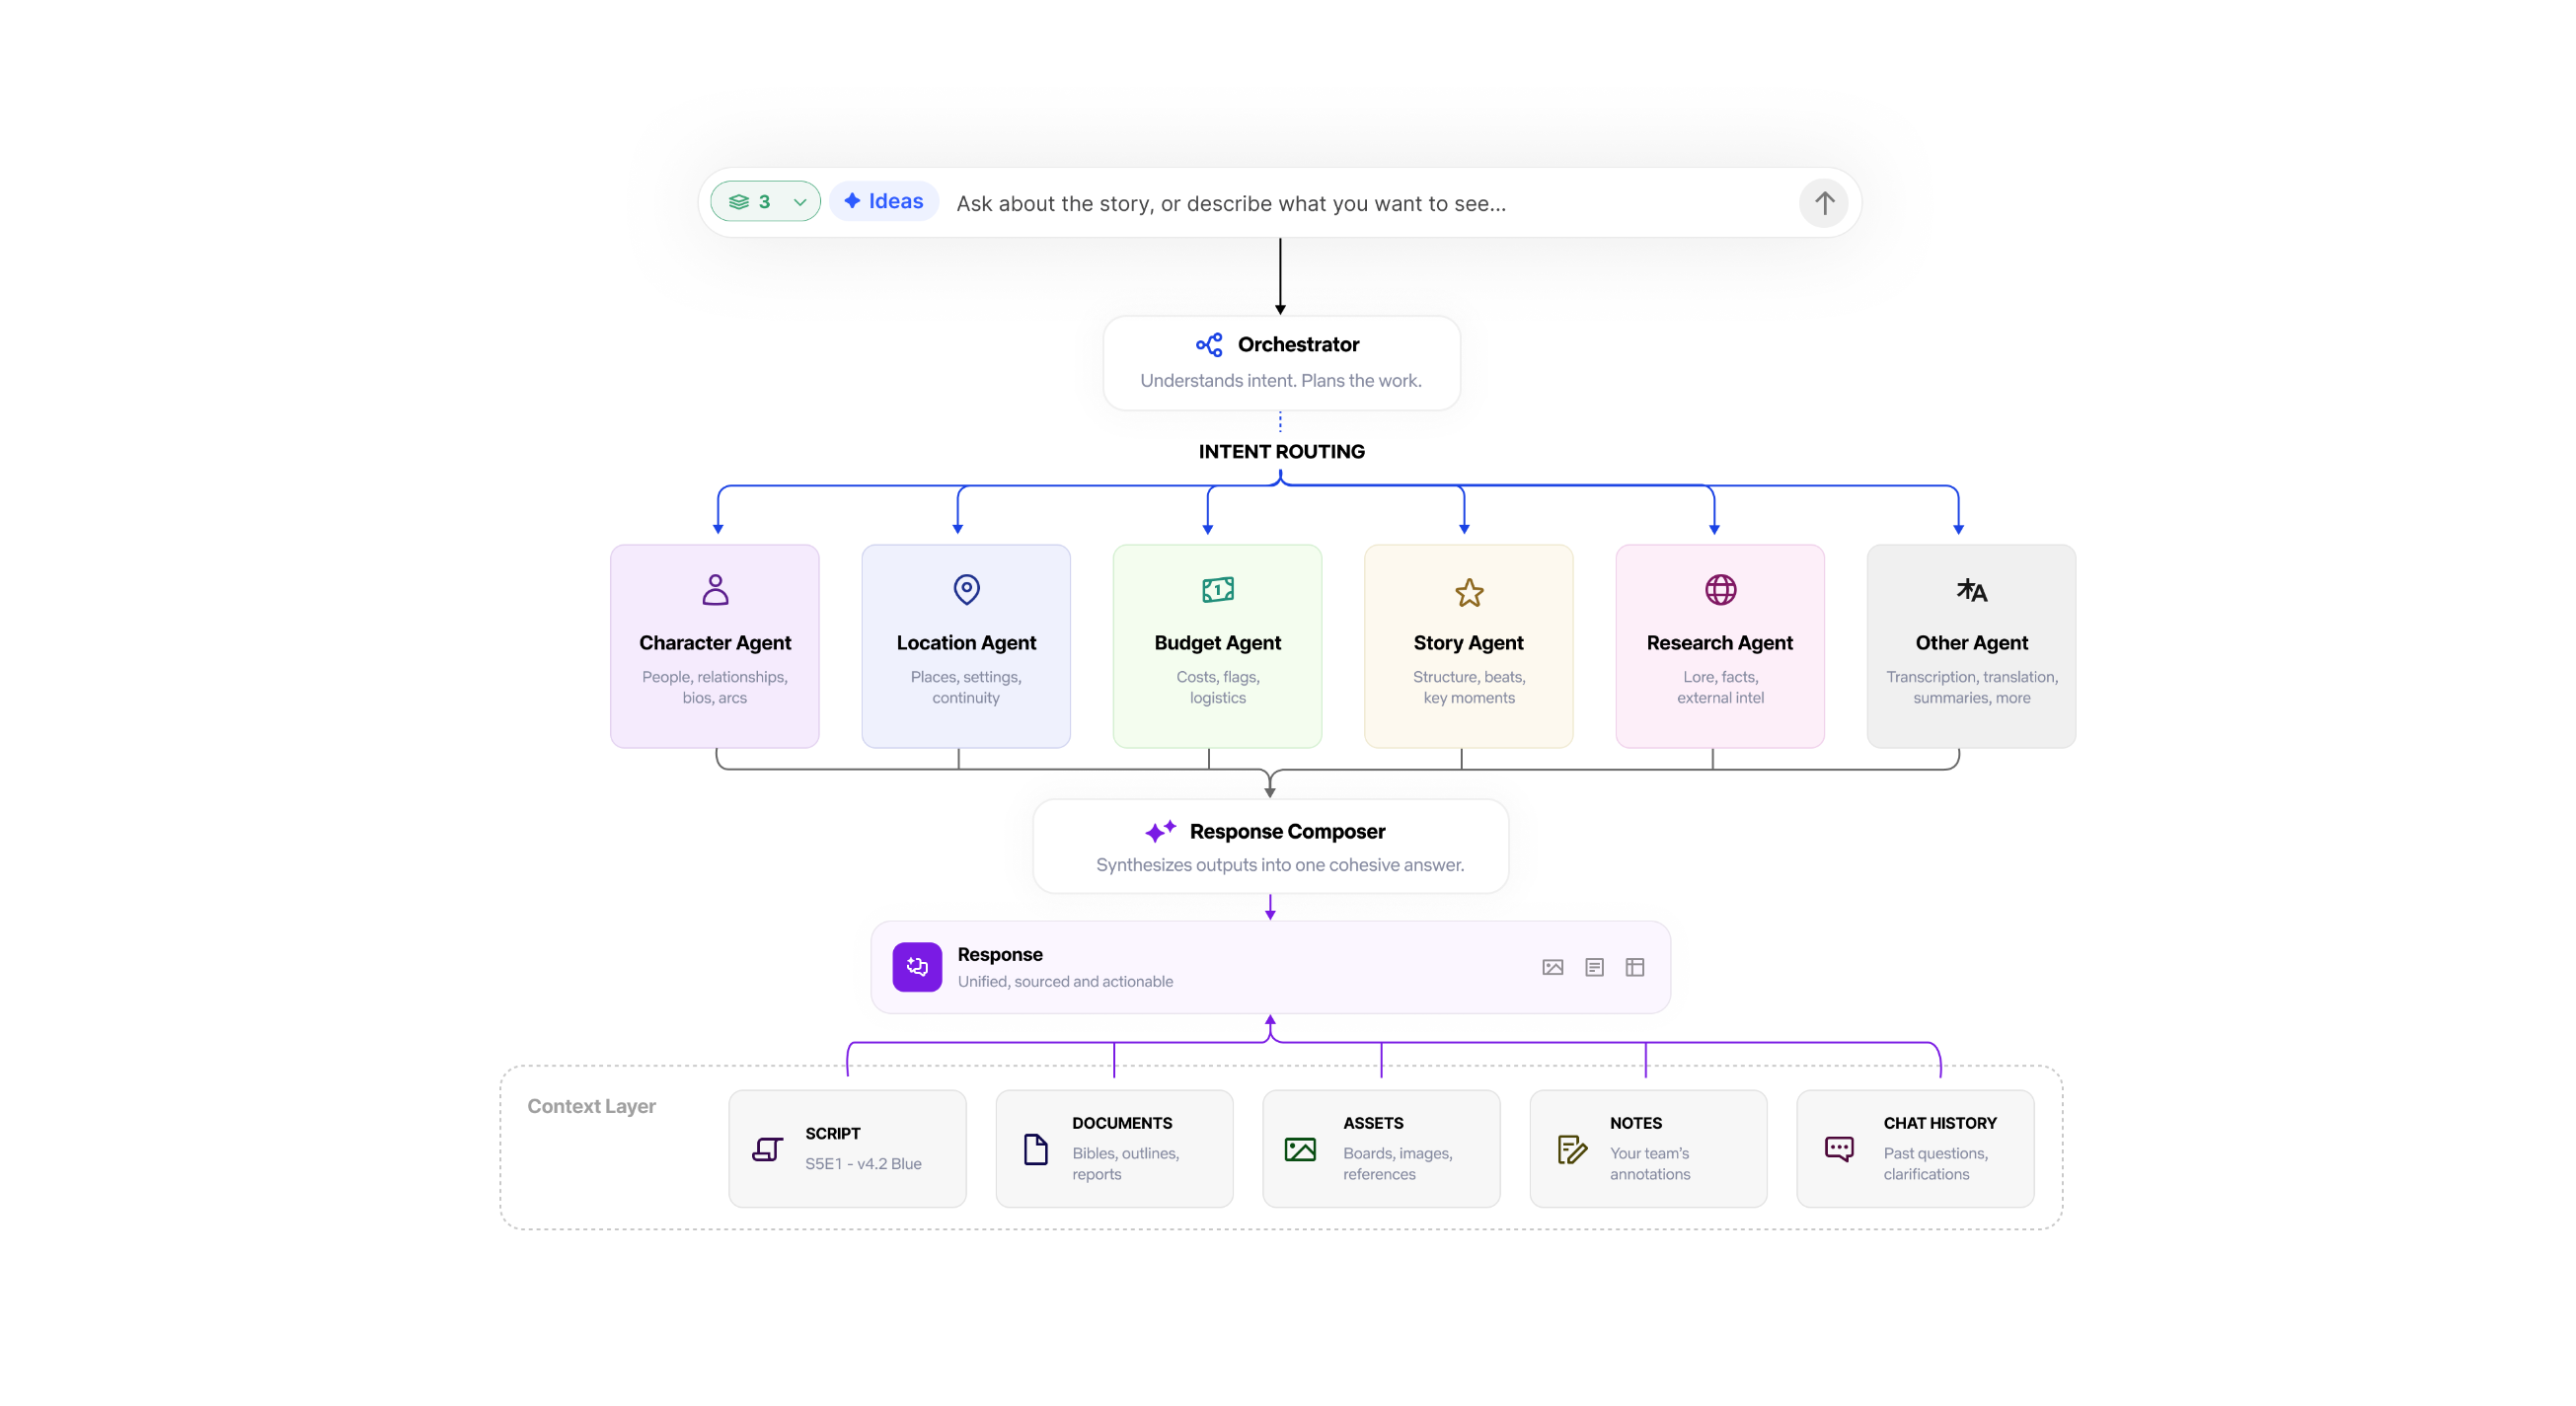Screen dimensions: 2576x1406
Task: Click the SCRIPT scroll icon
Action: click(x=767, y=1150)
